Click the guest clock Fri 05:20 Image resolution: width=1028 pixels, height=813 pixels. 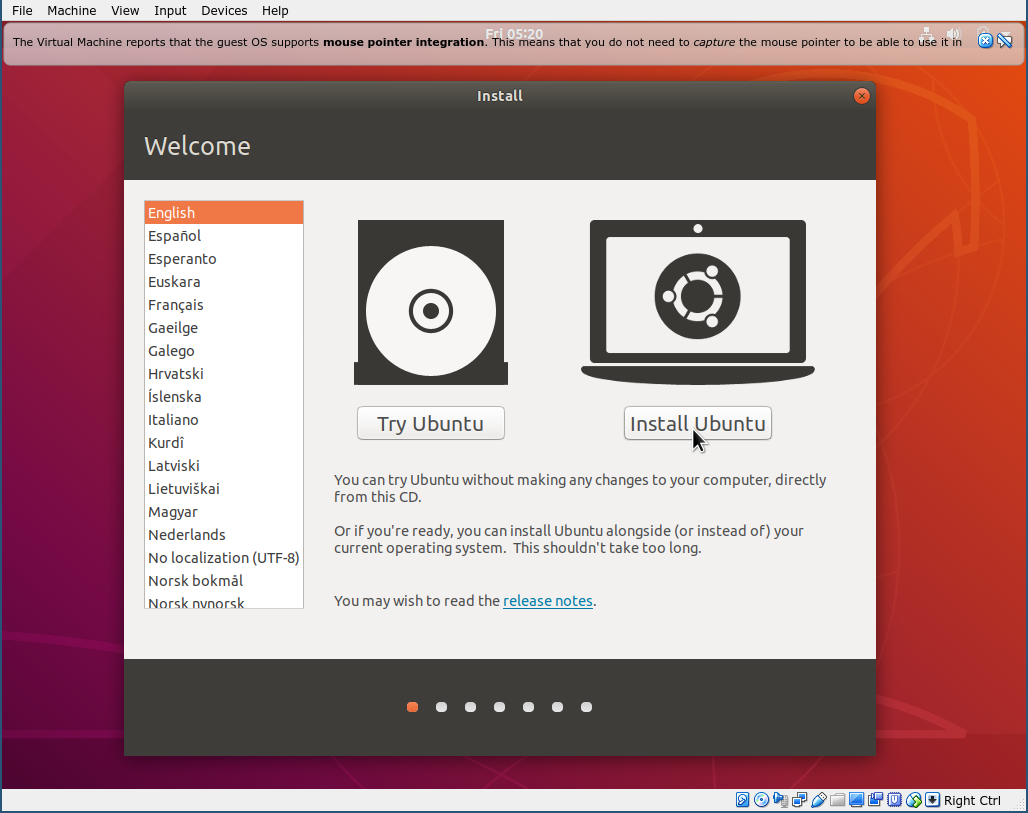tap(514, 33)
